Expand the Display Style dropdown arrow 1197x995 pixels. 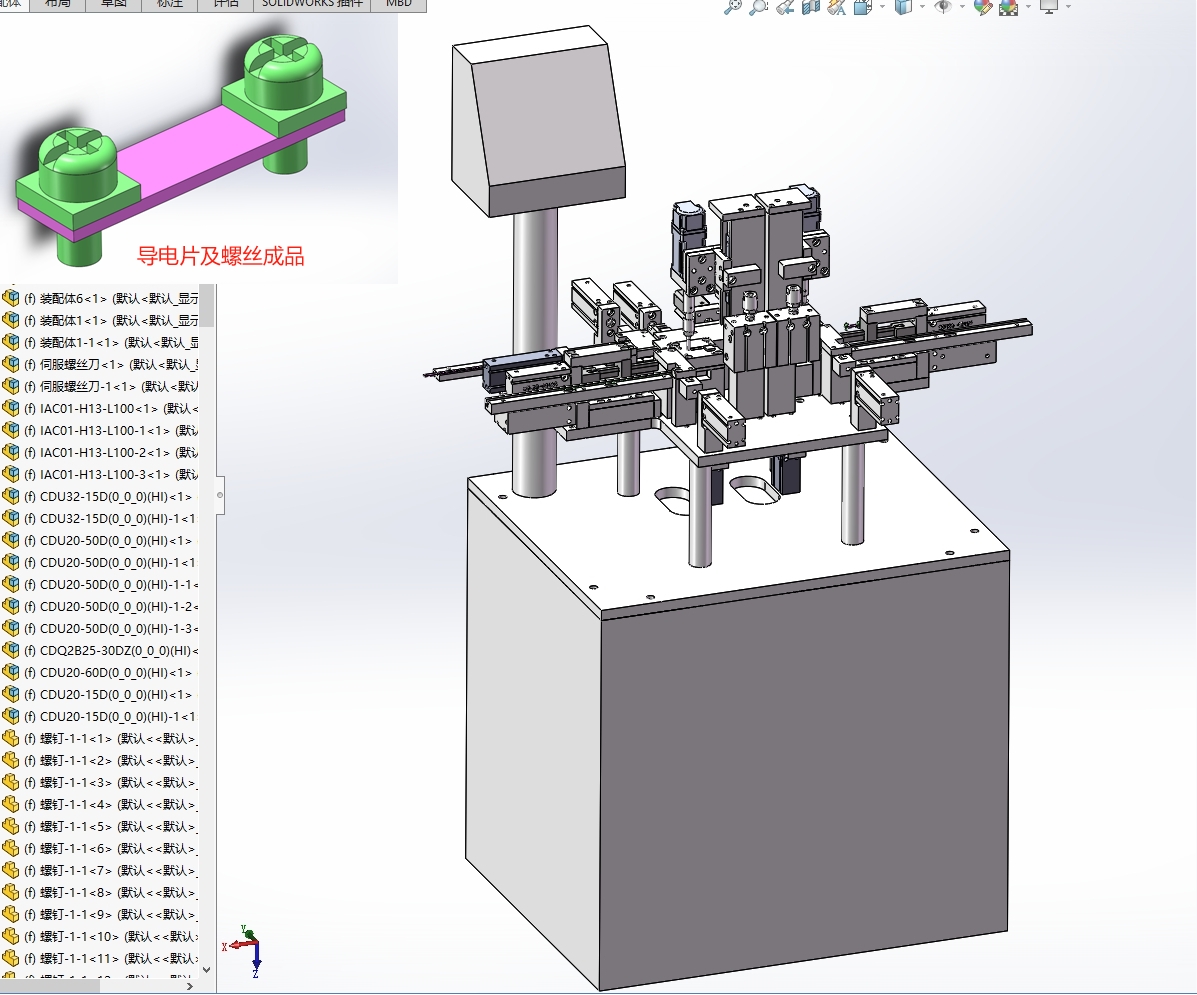(x=922, y=7)
